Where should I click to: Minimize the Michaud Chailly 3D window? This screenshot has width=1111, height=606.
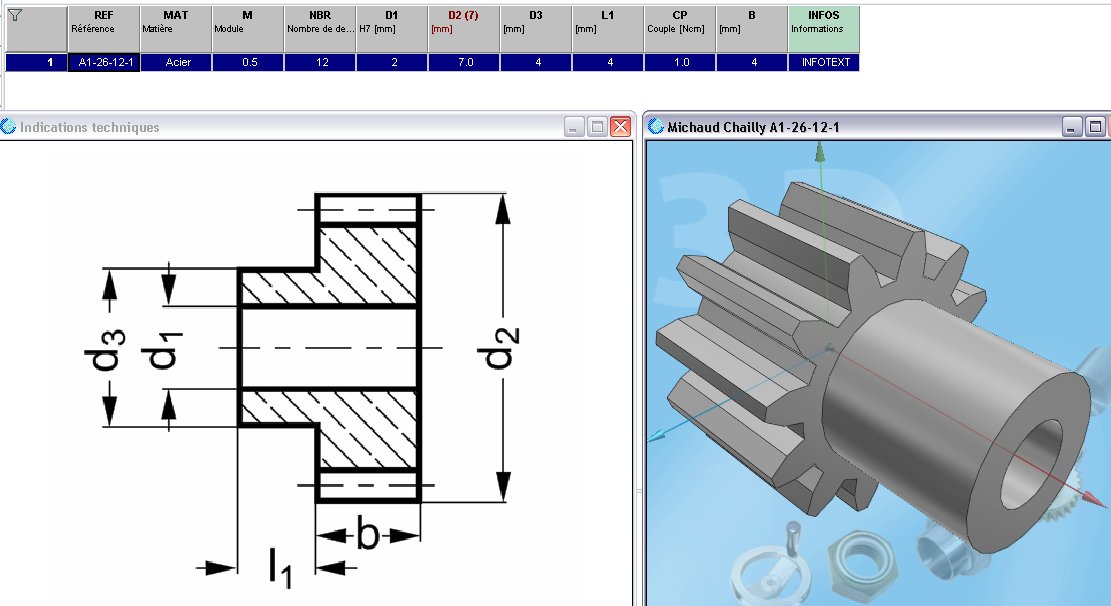pos(1072,127)
